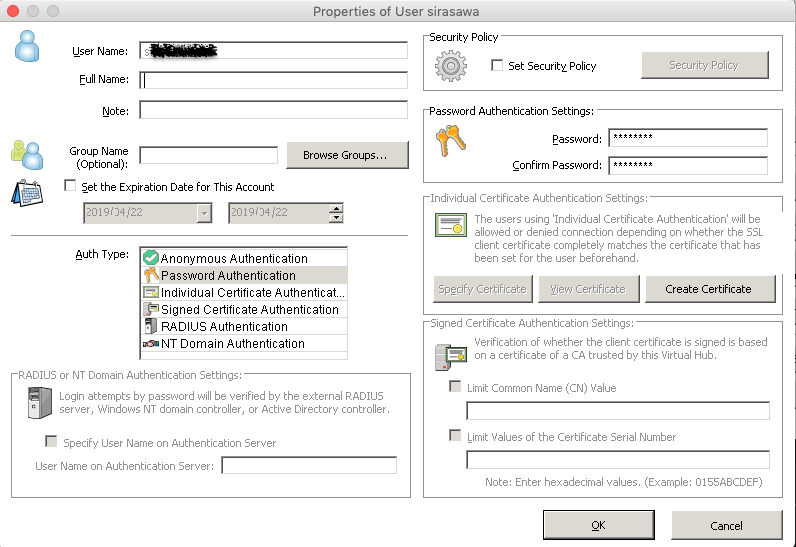Image resolution: width=796 pixels, height=547 pixels.
Task: Check Set the Expiration Date for This Account
Action: tap(69, 186)
